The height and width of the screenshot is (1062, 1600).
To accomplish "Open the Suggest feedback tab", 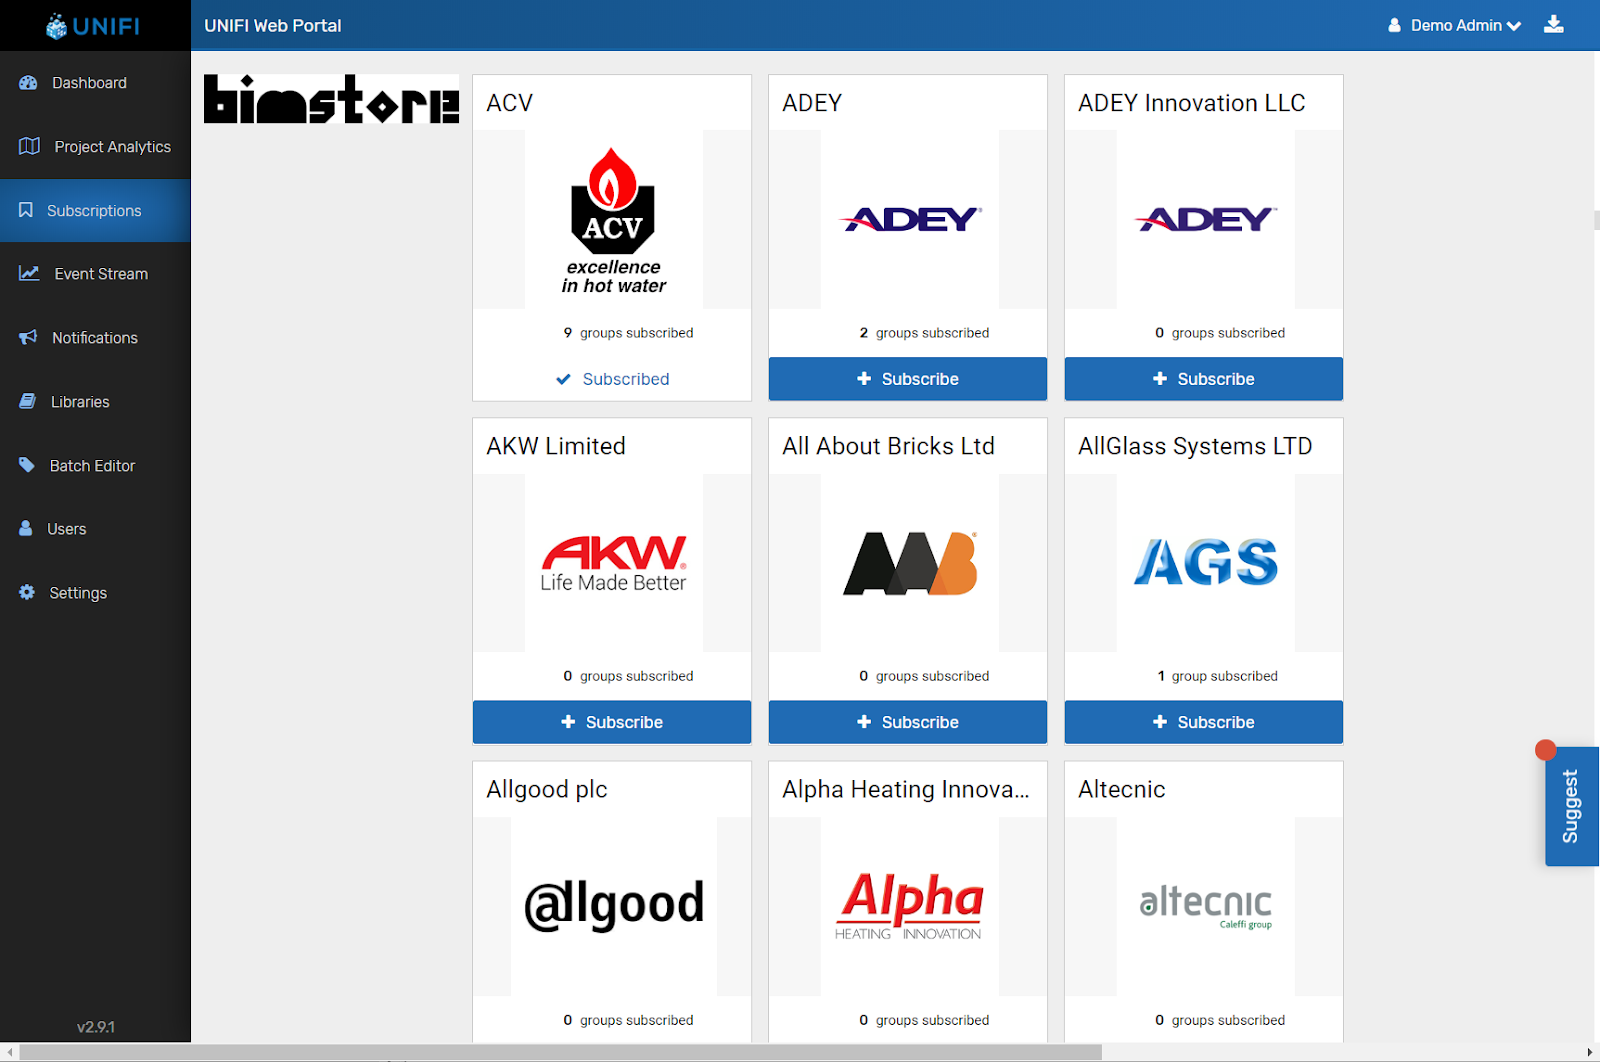I will coord(1571,806).
